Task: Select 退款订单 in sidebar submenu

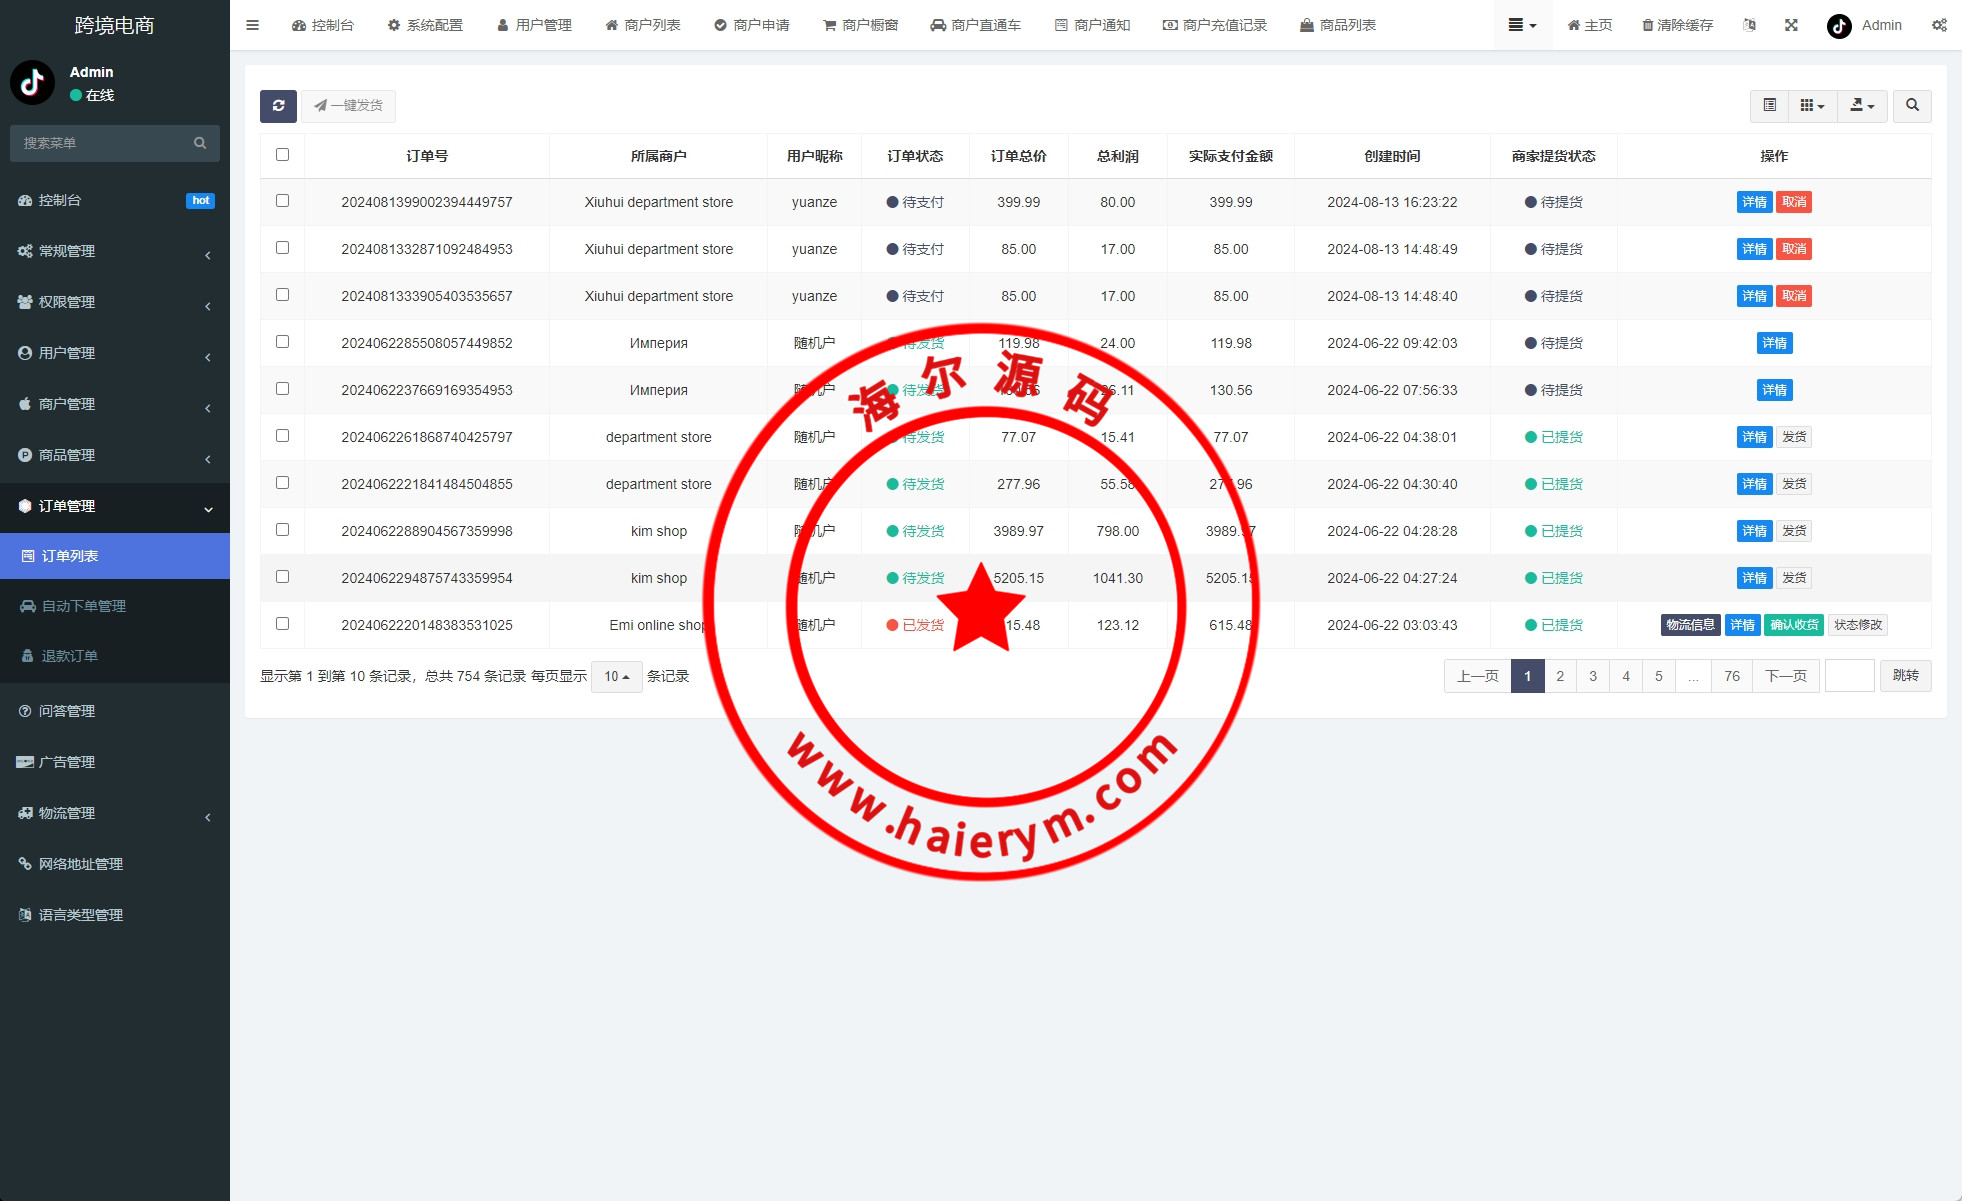Action: (70, 656)
